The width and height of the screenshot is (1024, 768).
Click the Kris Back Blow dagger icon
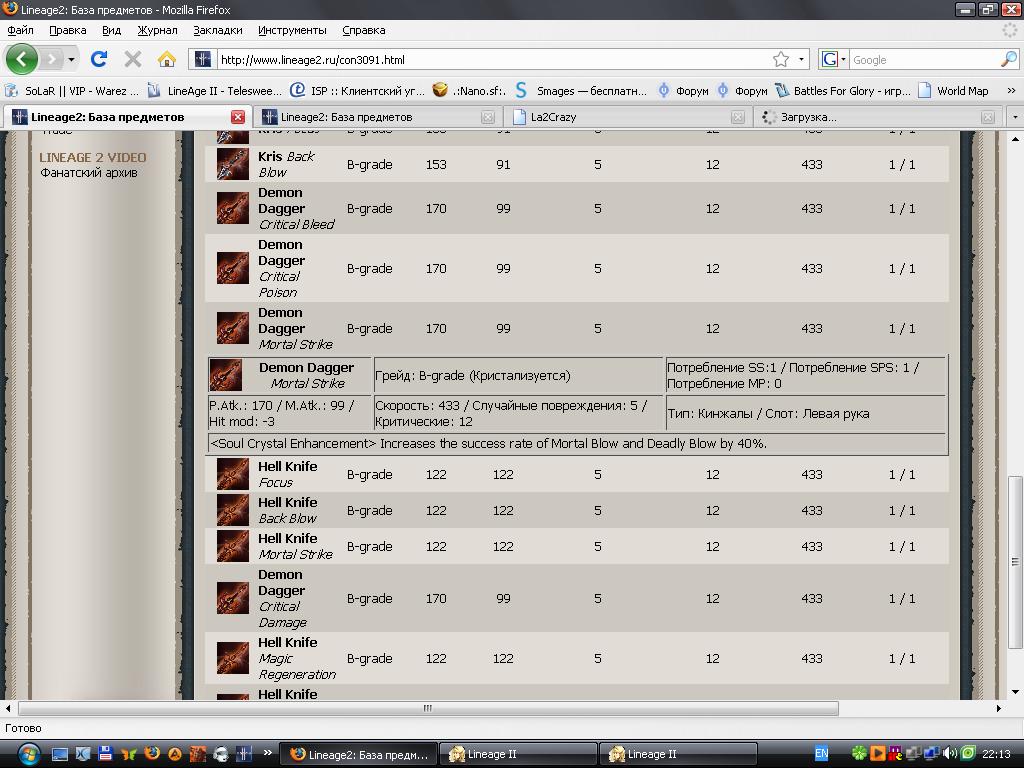[x=232, y=164]
